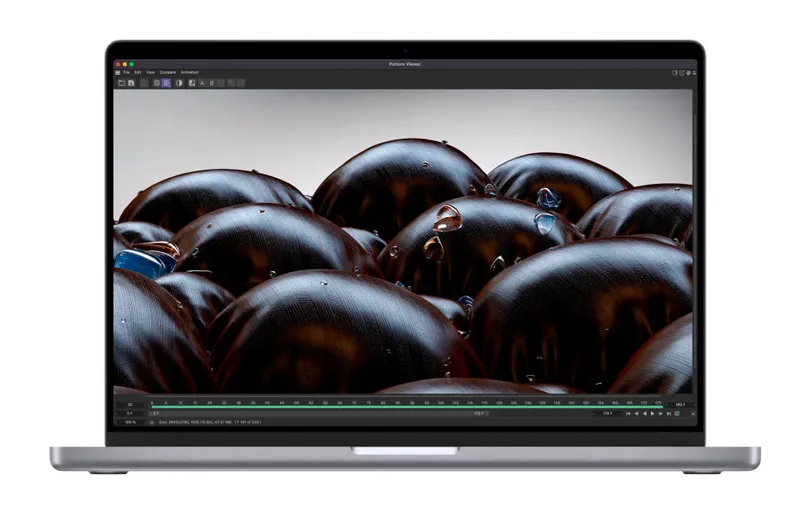The image size is (800, 505).
Task: Select the half-circle contrast display icon
Action: [x=179, y=83]
